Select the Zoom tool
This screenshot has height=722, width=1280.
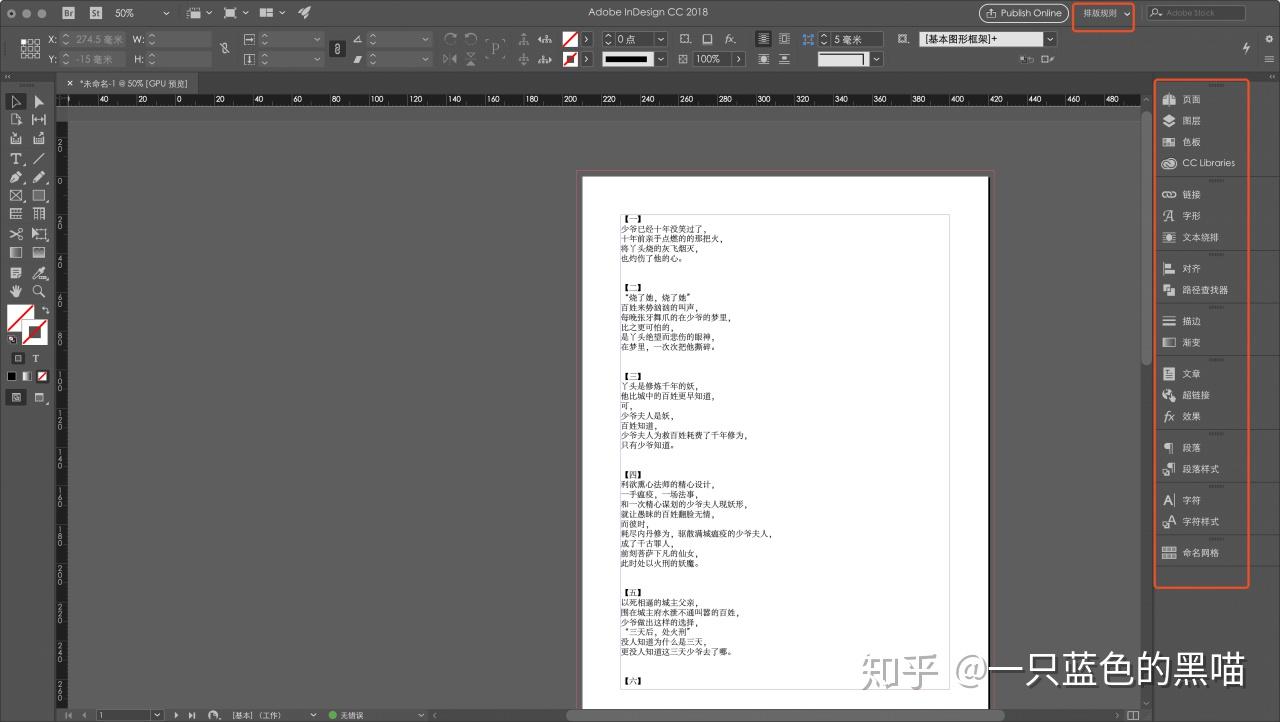click(x=38, y=293)
